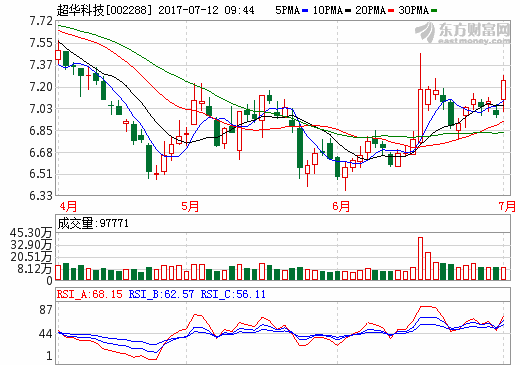
Task: Click the timestamp 2017-07-12 09:44
Action: (206, 10)
